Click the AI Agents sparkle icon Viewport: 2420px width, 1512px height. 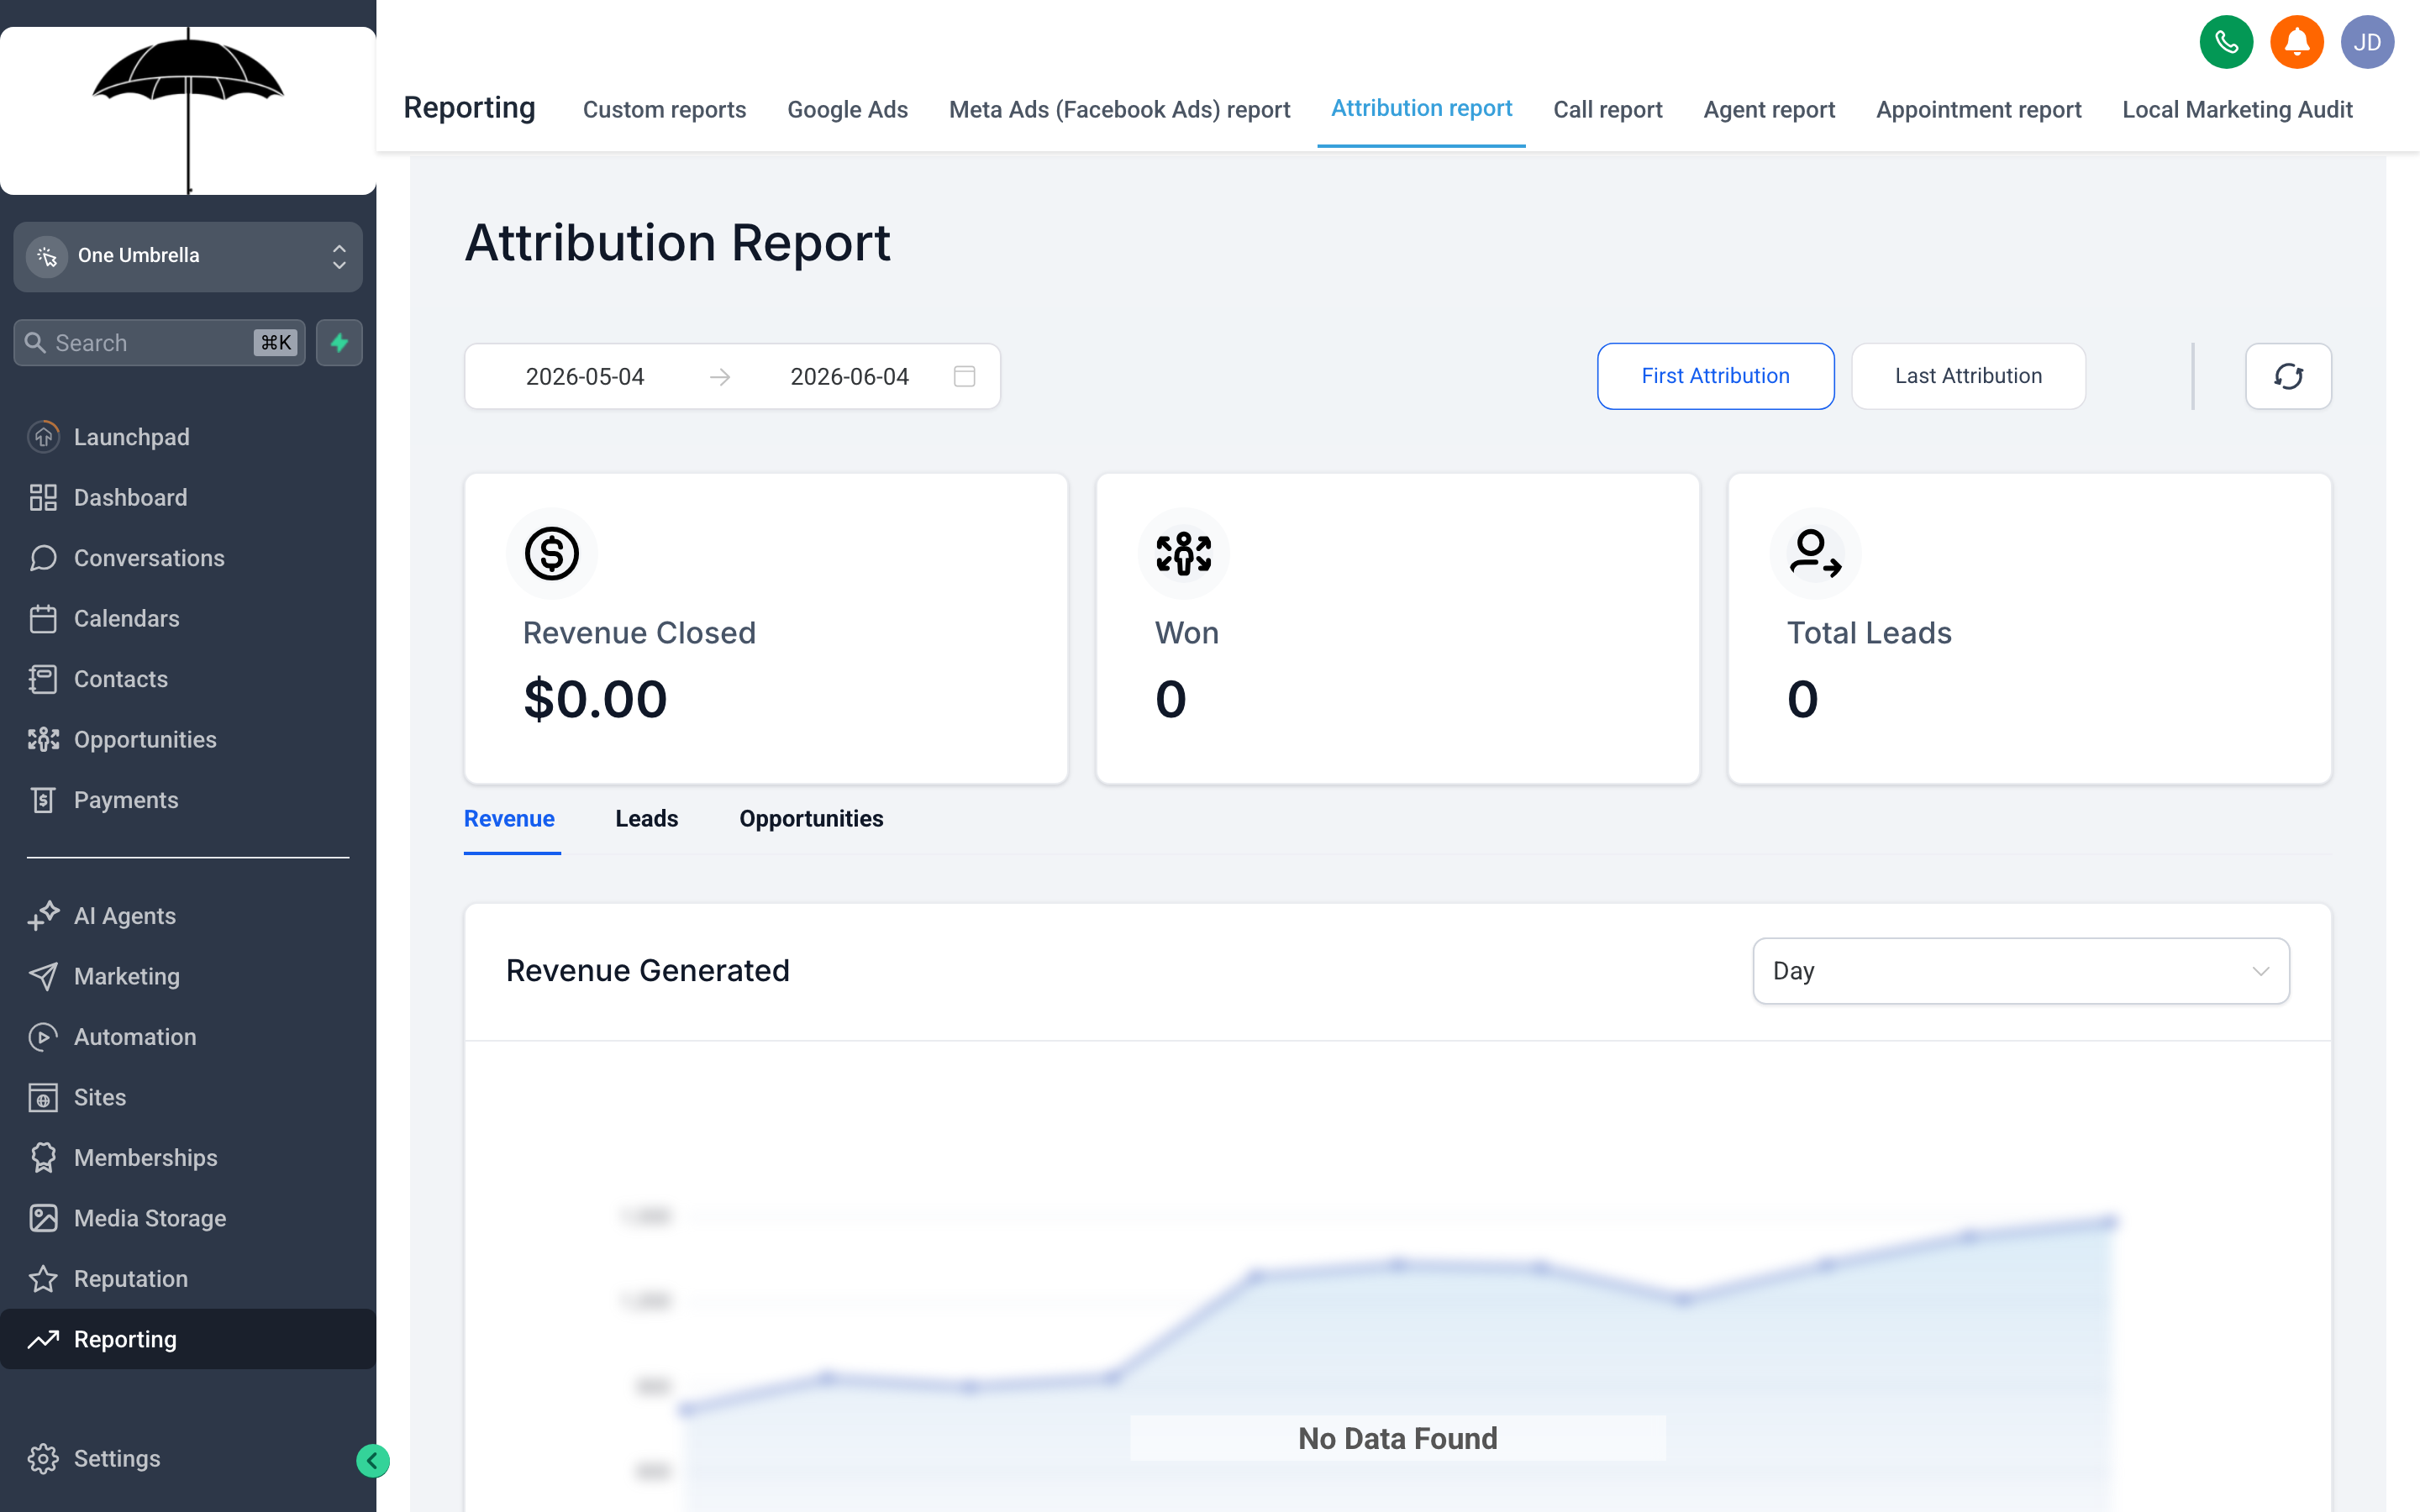(43, 916)
